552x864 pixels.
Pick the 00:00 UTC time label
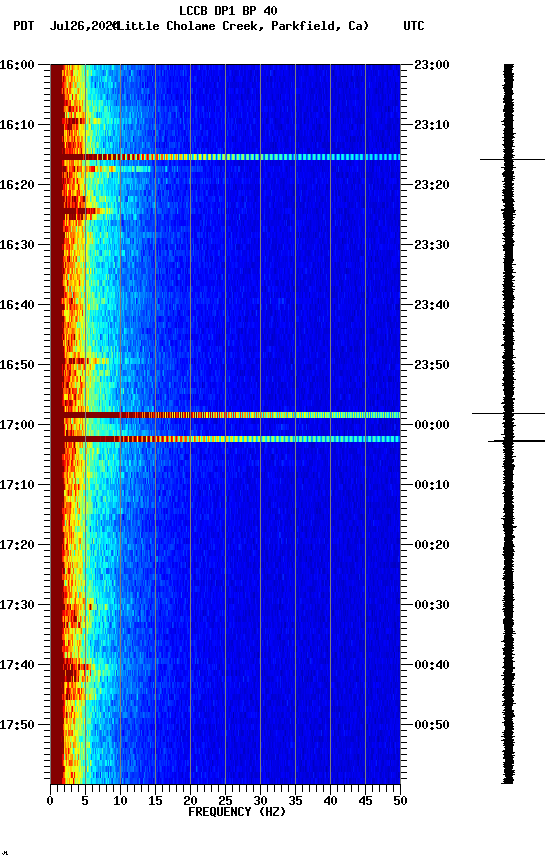432,425
